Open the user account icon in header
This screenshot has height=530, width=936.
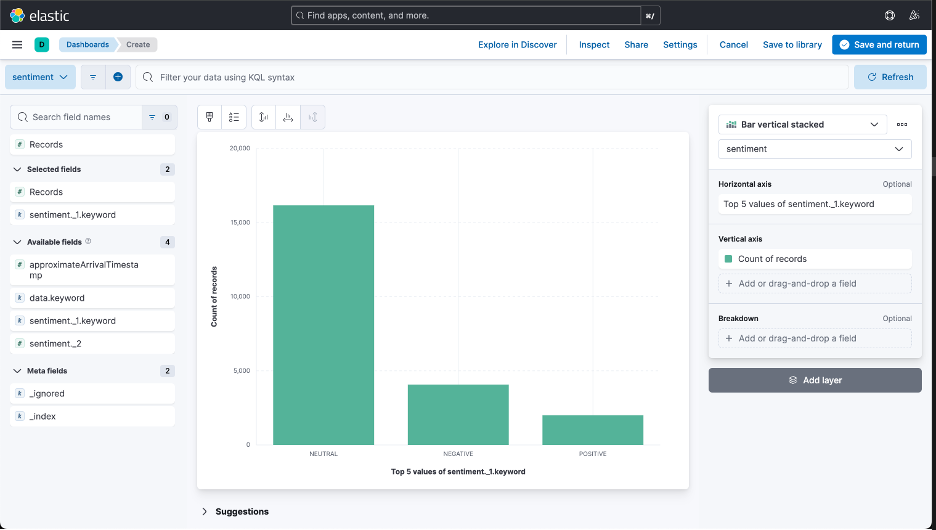coord(914,16)
